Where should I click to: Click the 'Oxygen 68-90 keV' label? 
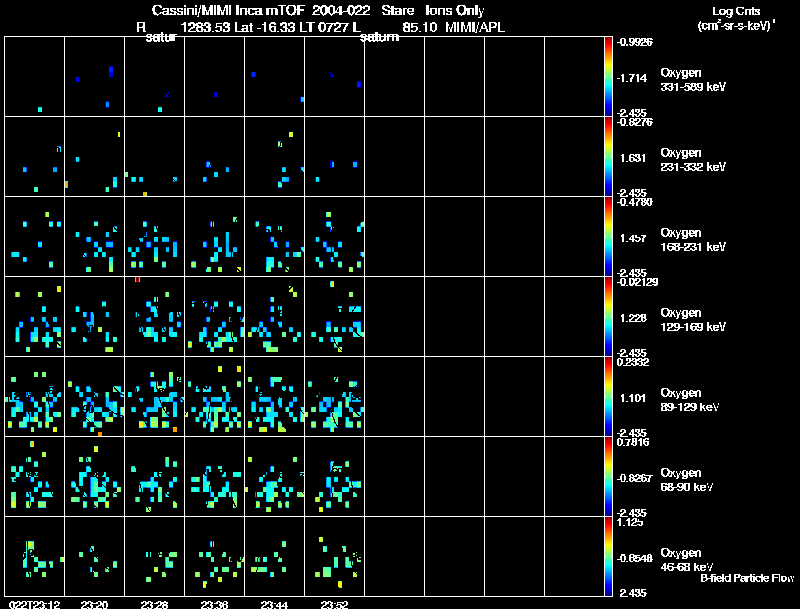coord(687,480)
